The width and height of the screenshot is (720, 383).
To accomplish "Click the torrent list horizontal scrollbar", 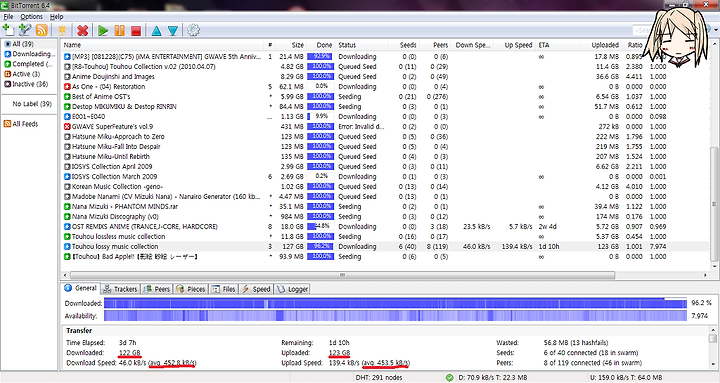I will click(342, 275).
